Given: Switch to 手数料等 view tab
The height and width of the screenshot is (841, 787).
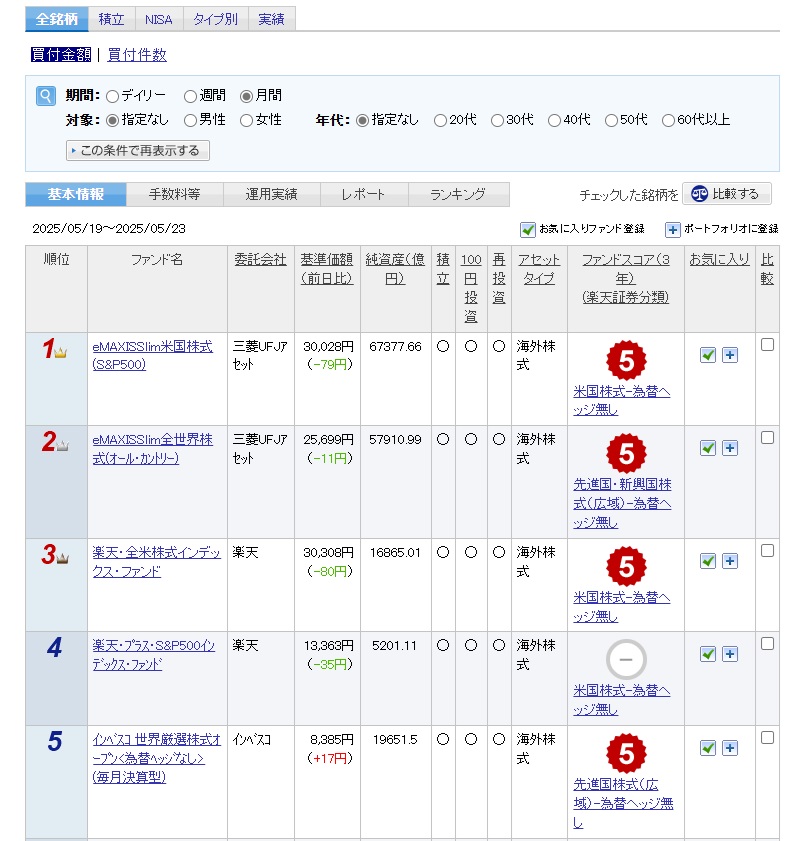Looking at the screenshot, I should (x=174, y=194).
